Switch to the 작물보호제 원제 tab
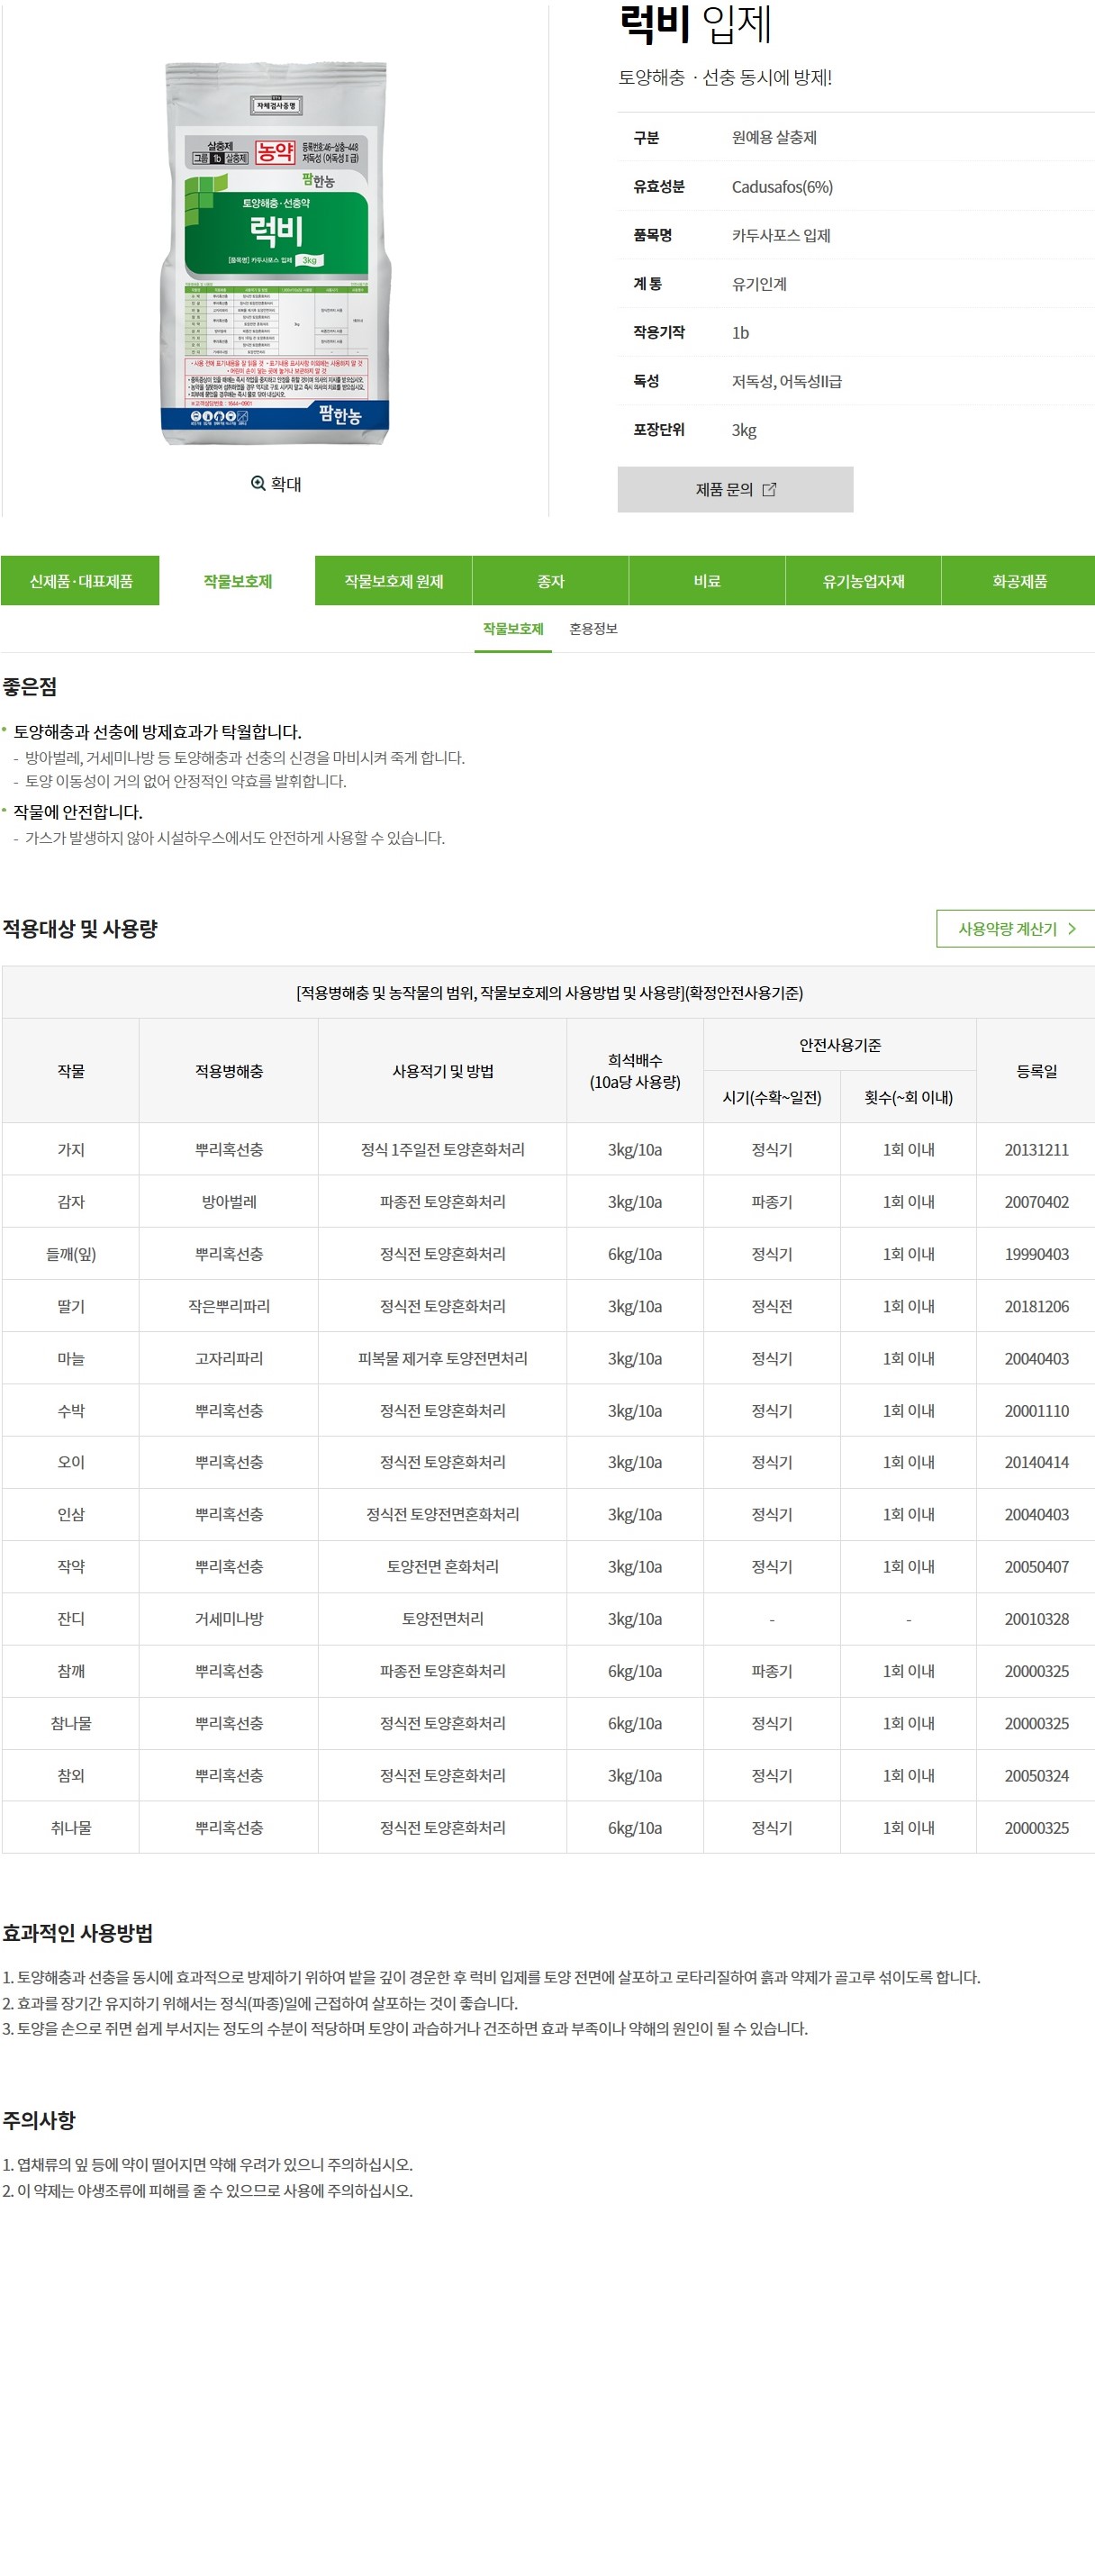Viewport: 1095px width, 2576px height. coord(393,581)
